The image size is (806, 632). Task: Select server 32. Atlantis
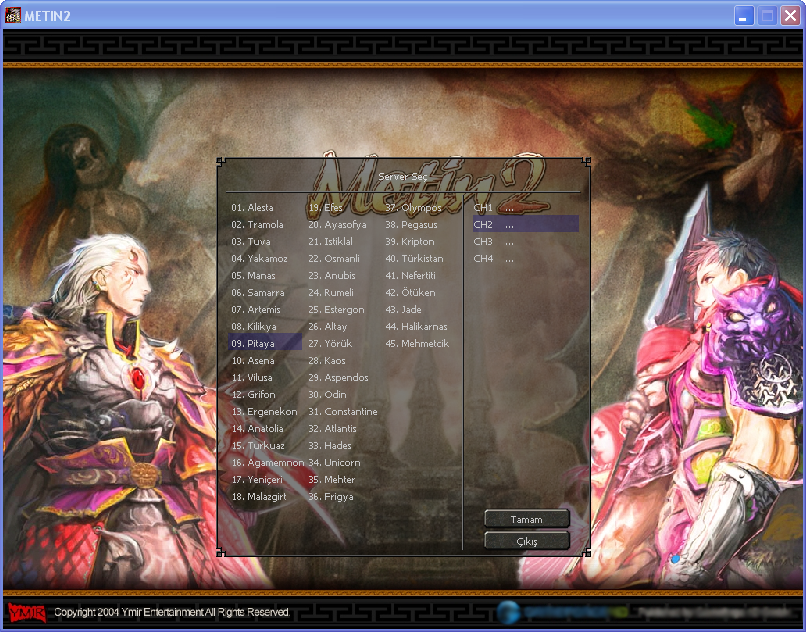point(332,428)
